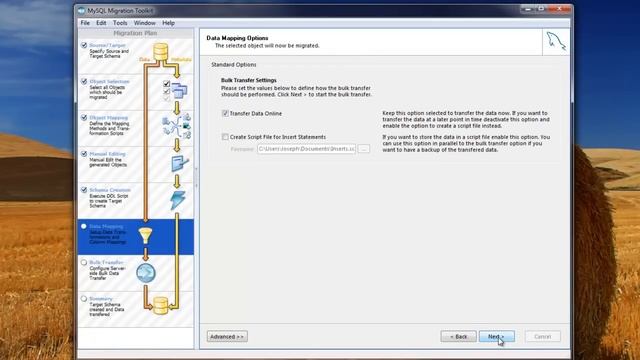
Task: Click the Data Mapping funnel icon
Action: [145, 236]
